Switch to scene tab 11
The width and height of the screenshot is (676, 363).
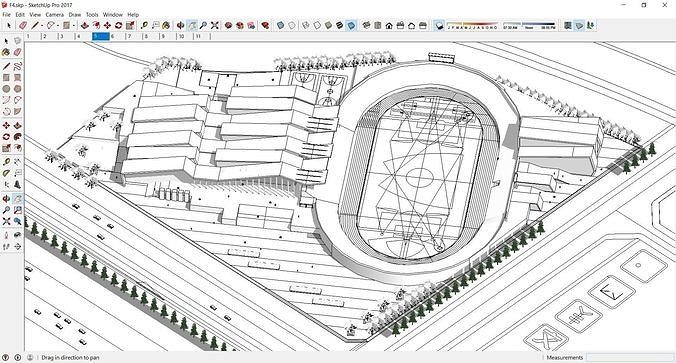202,36
